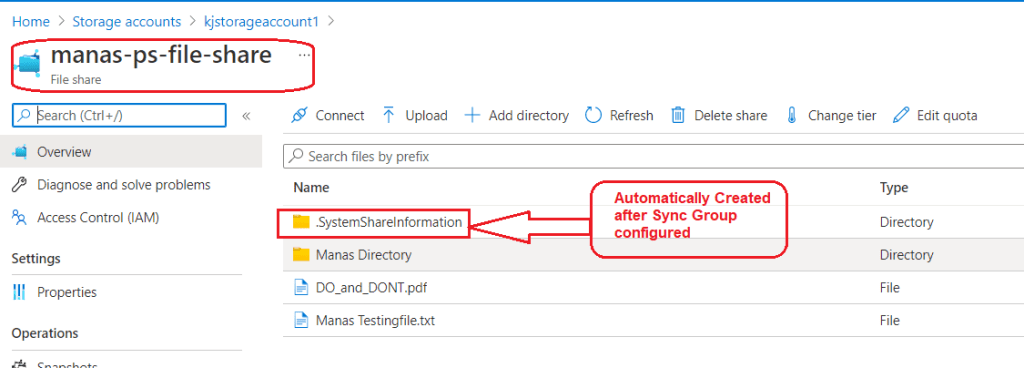Open the Manas Directory folder
Viewport: 1024px width, 368px height.
click(363, 254)
